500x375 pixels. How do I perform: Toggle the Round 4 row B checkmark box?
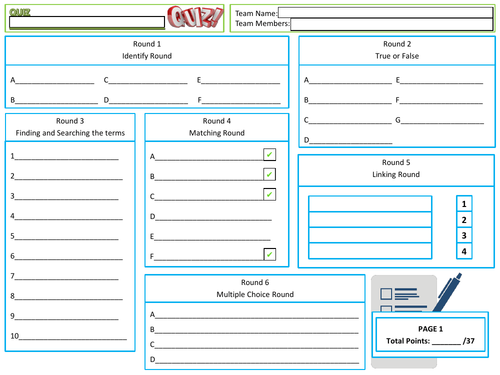[x=269, y=175]
